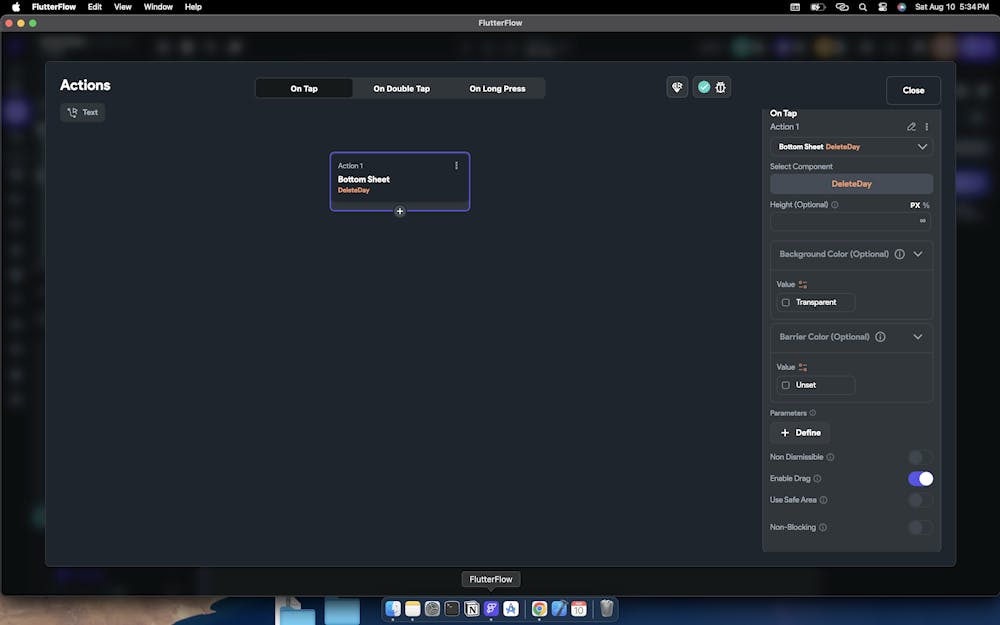Open the Apple menu
The height and width of the screenshot is (625, 1000).
16,7
